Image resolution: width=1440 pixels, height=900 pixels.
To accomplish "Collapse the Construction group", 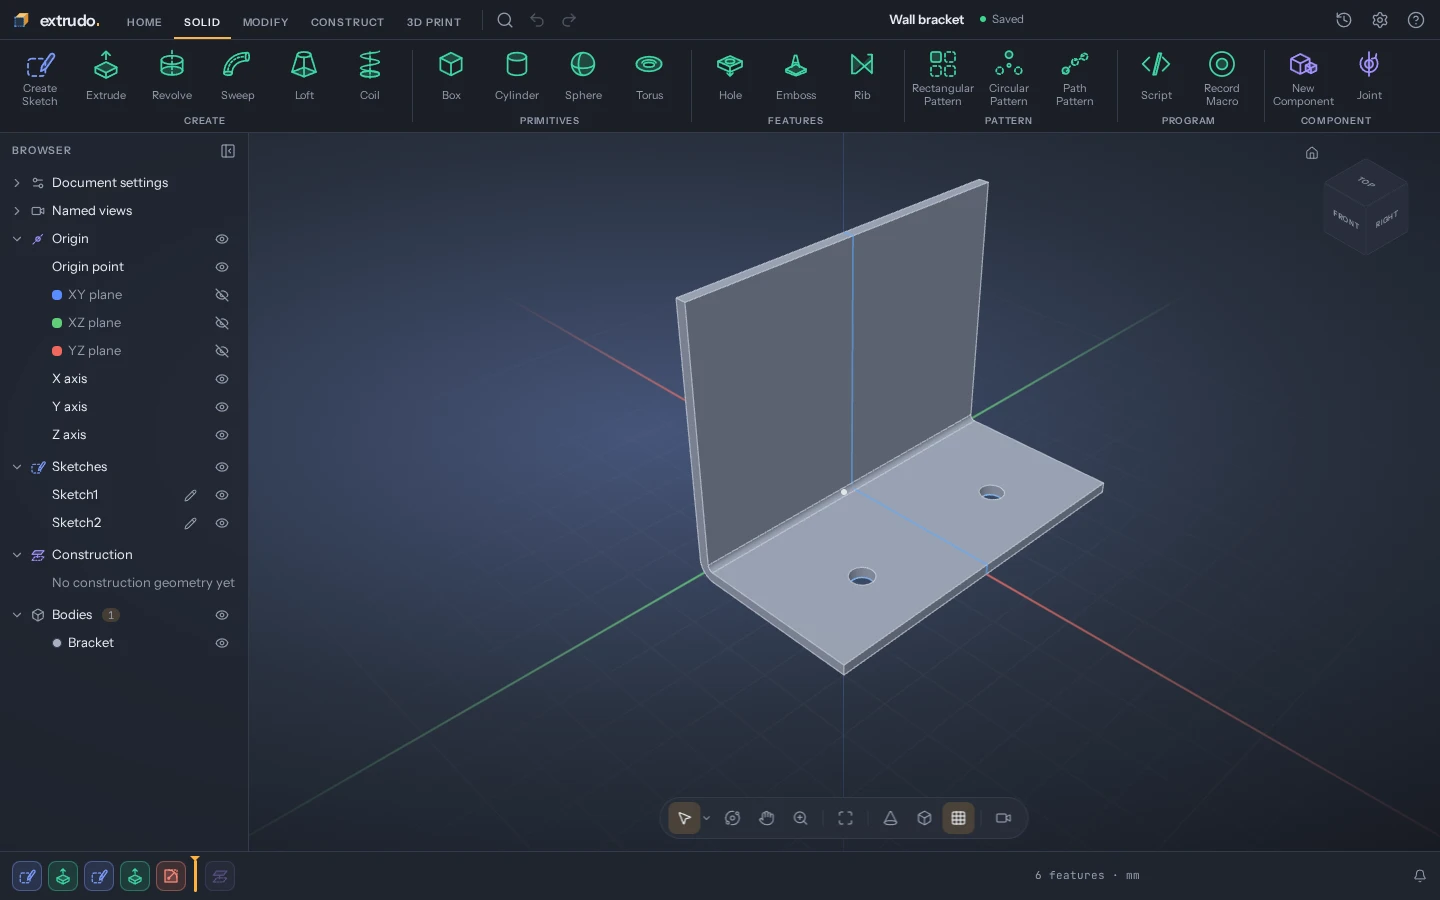I will (x=17, y=555).
